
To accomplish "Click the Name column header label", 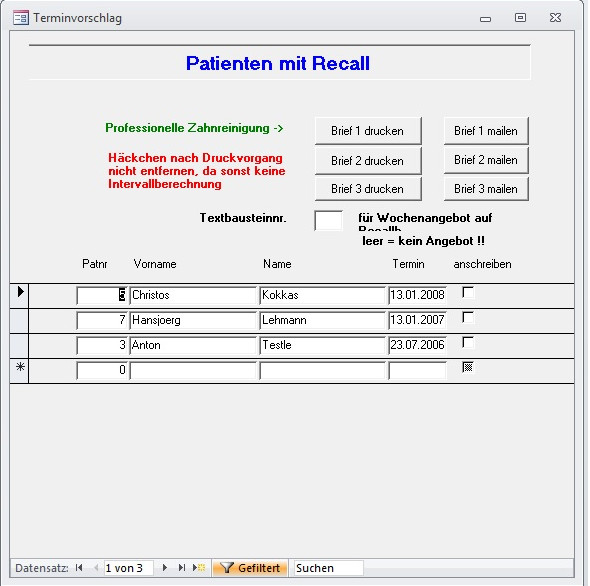I will [x=277, y=264].
